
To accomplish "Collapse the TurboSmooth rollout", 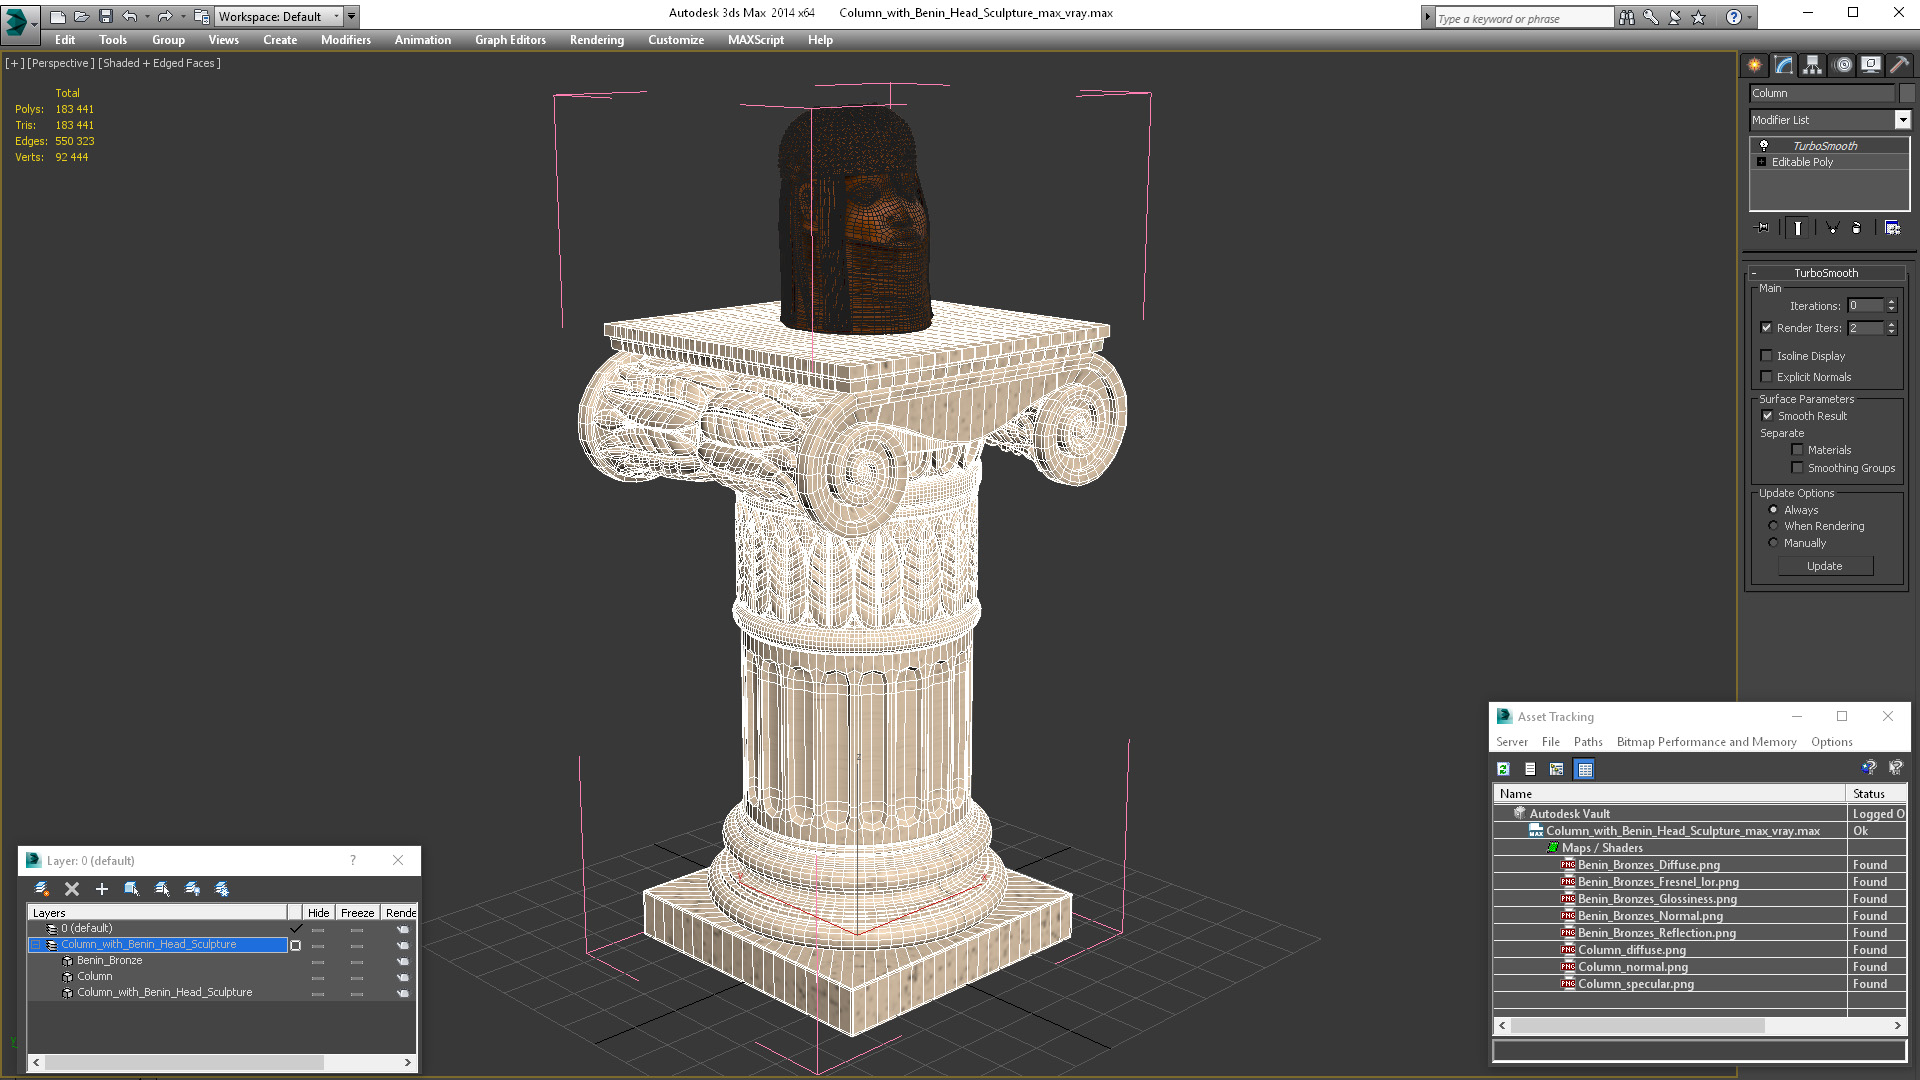I will click(1754, 273).
